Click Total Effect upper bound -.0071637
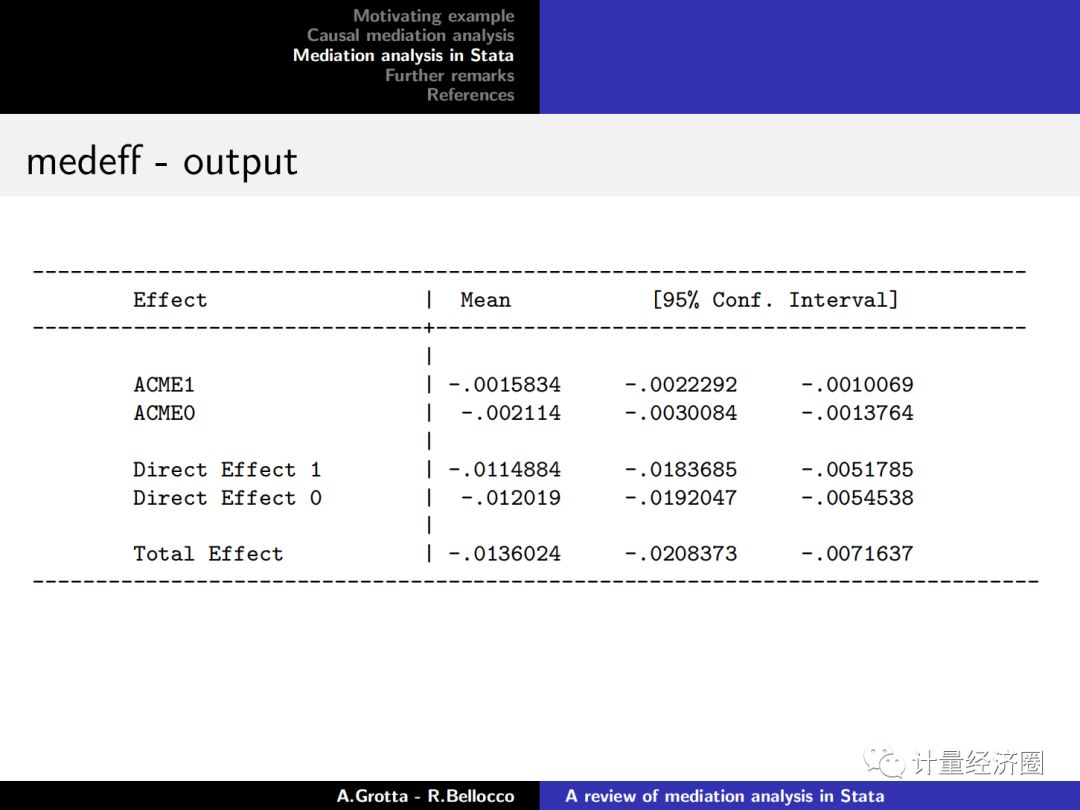 (858, 554)
